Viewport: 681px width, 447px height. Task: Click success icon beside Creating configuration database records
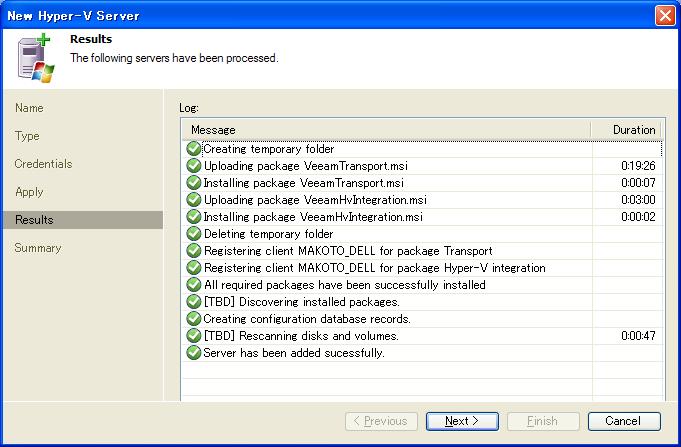(x=193, y=318)
